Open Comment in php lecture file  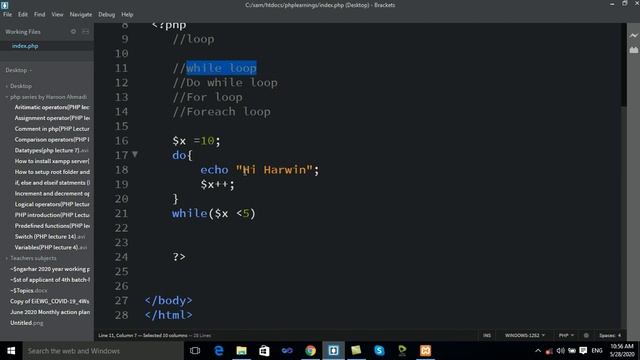(x=52, y=129)
